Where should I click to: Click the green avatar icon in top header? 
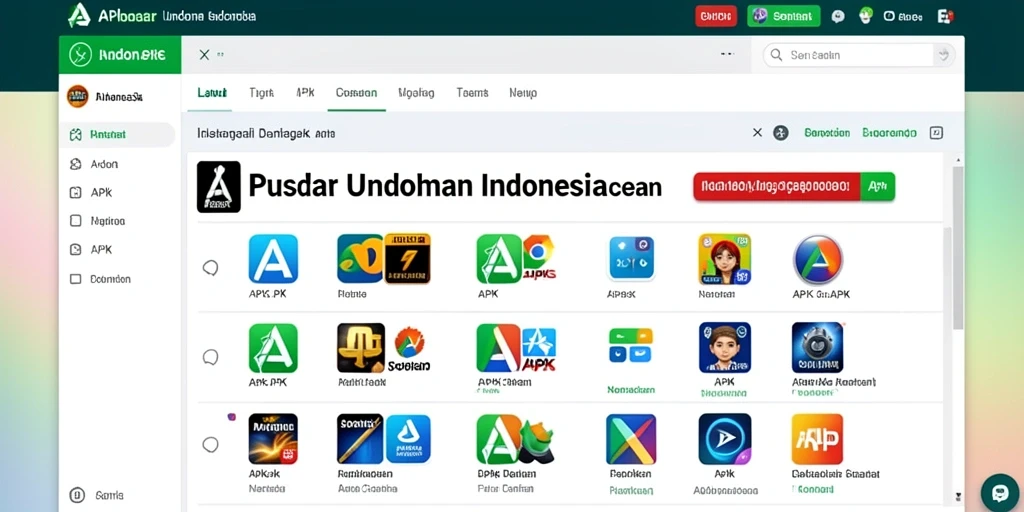tap(866, 16)
